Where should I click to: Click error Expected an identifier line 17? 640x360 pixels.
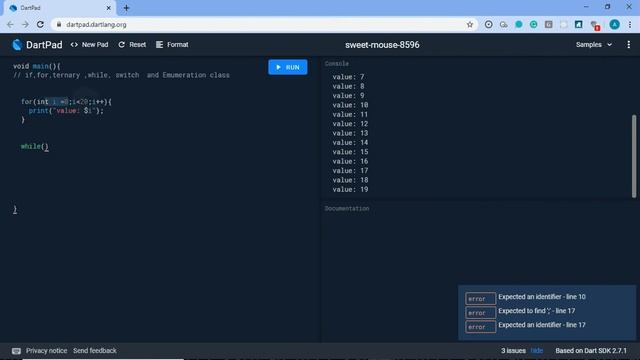tap(526, 326)
